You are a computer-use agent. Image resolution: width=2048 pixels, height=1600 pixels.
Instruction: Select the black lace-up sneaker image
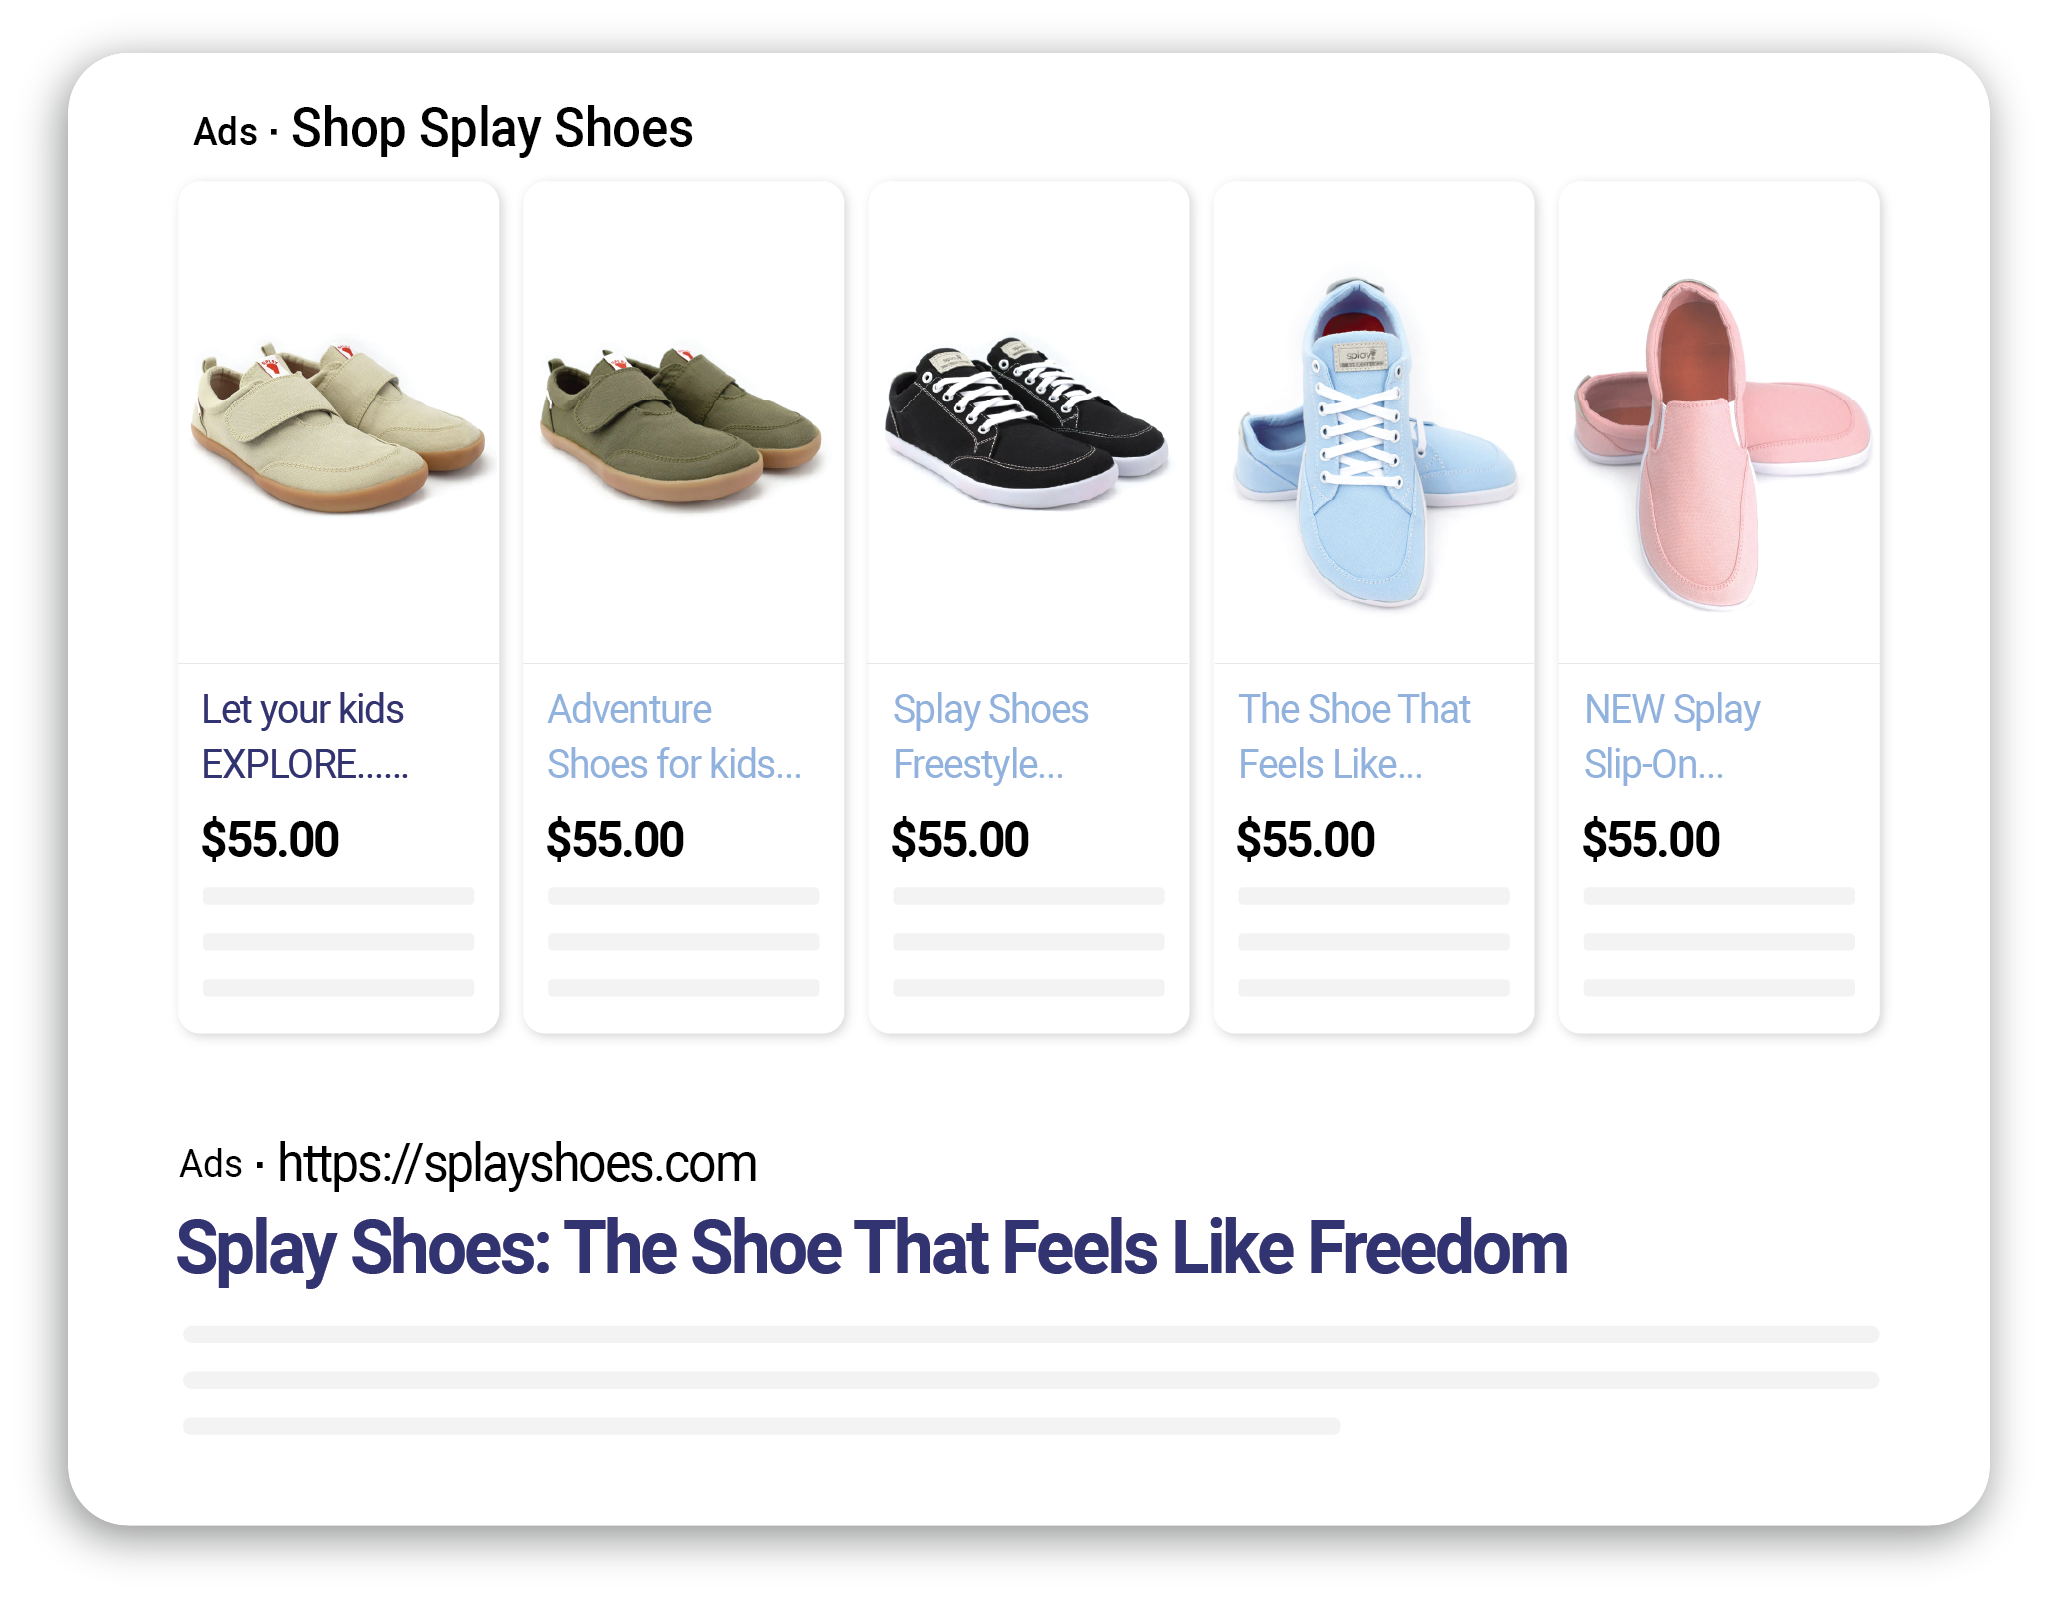[x=1027, y=425]
